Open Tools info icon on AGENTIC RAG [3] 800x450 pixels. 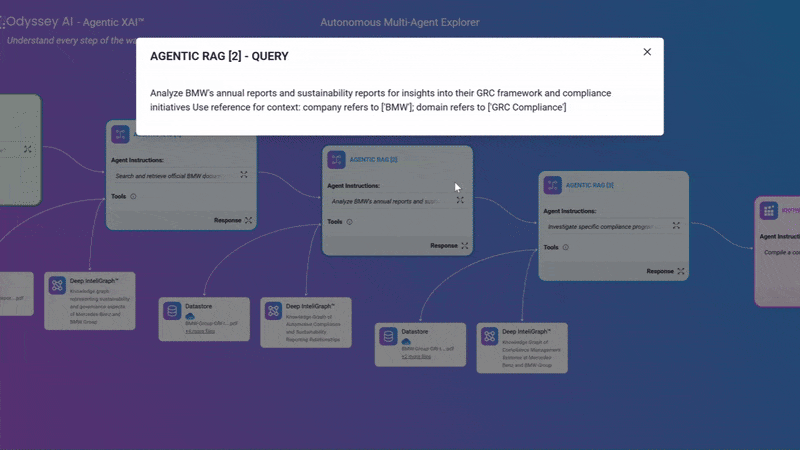[x=565, y=247]
